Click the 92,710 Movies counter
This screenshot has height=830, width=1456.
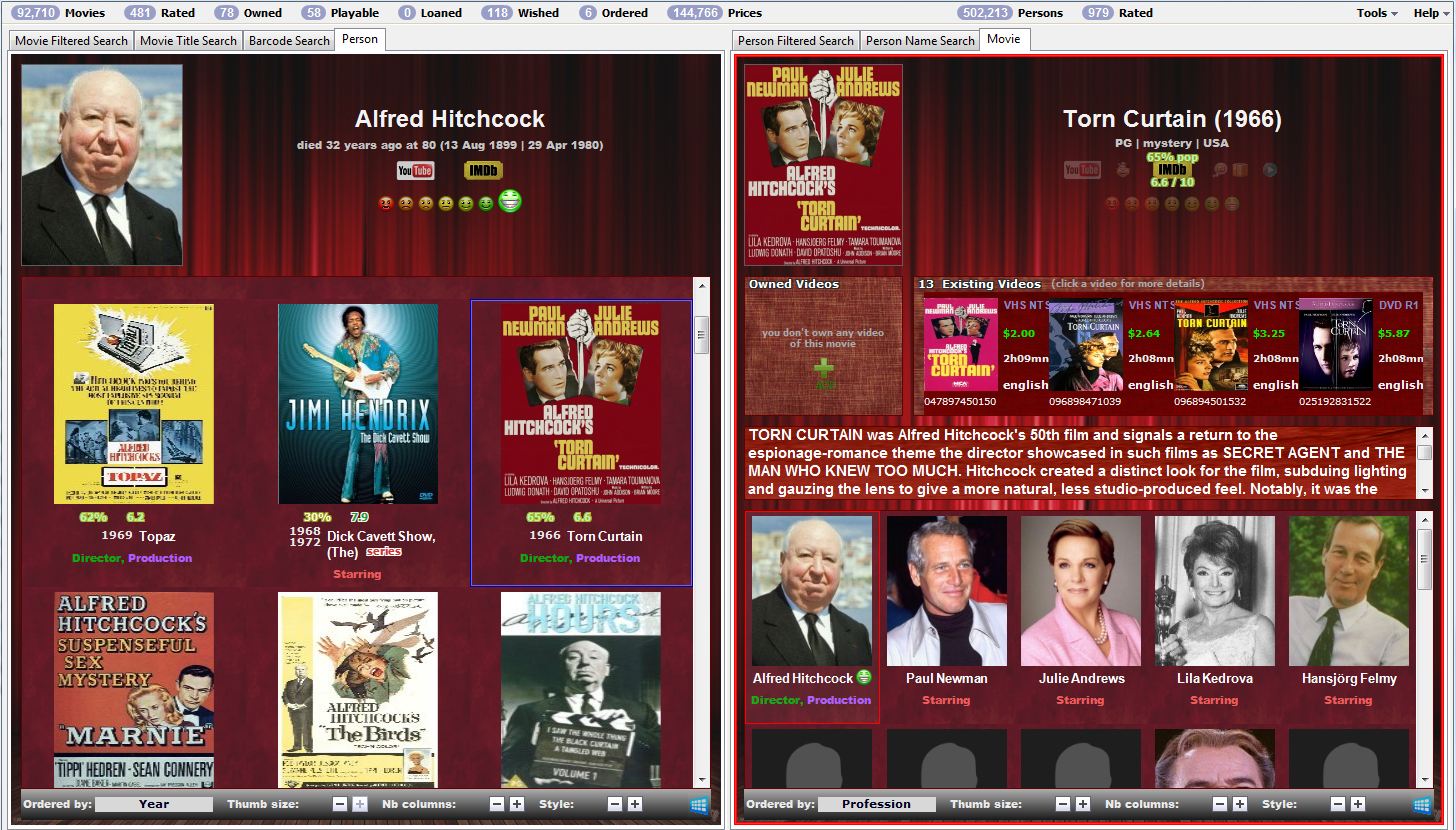coord(58,13)
